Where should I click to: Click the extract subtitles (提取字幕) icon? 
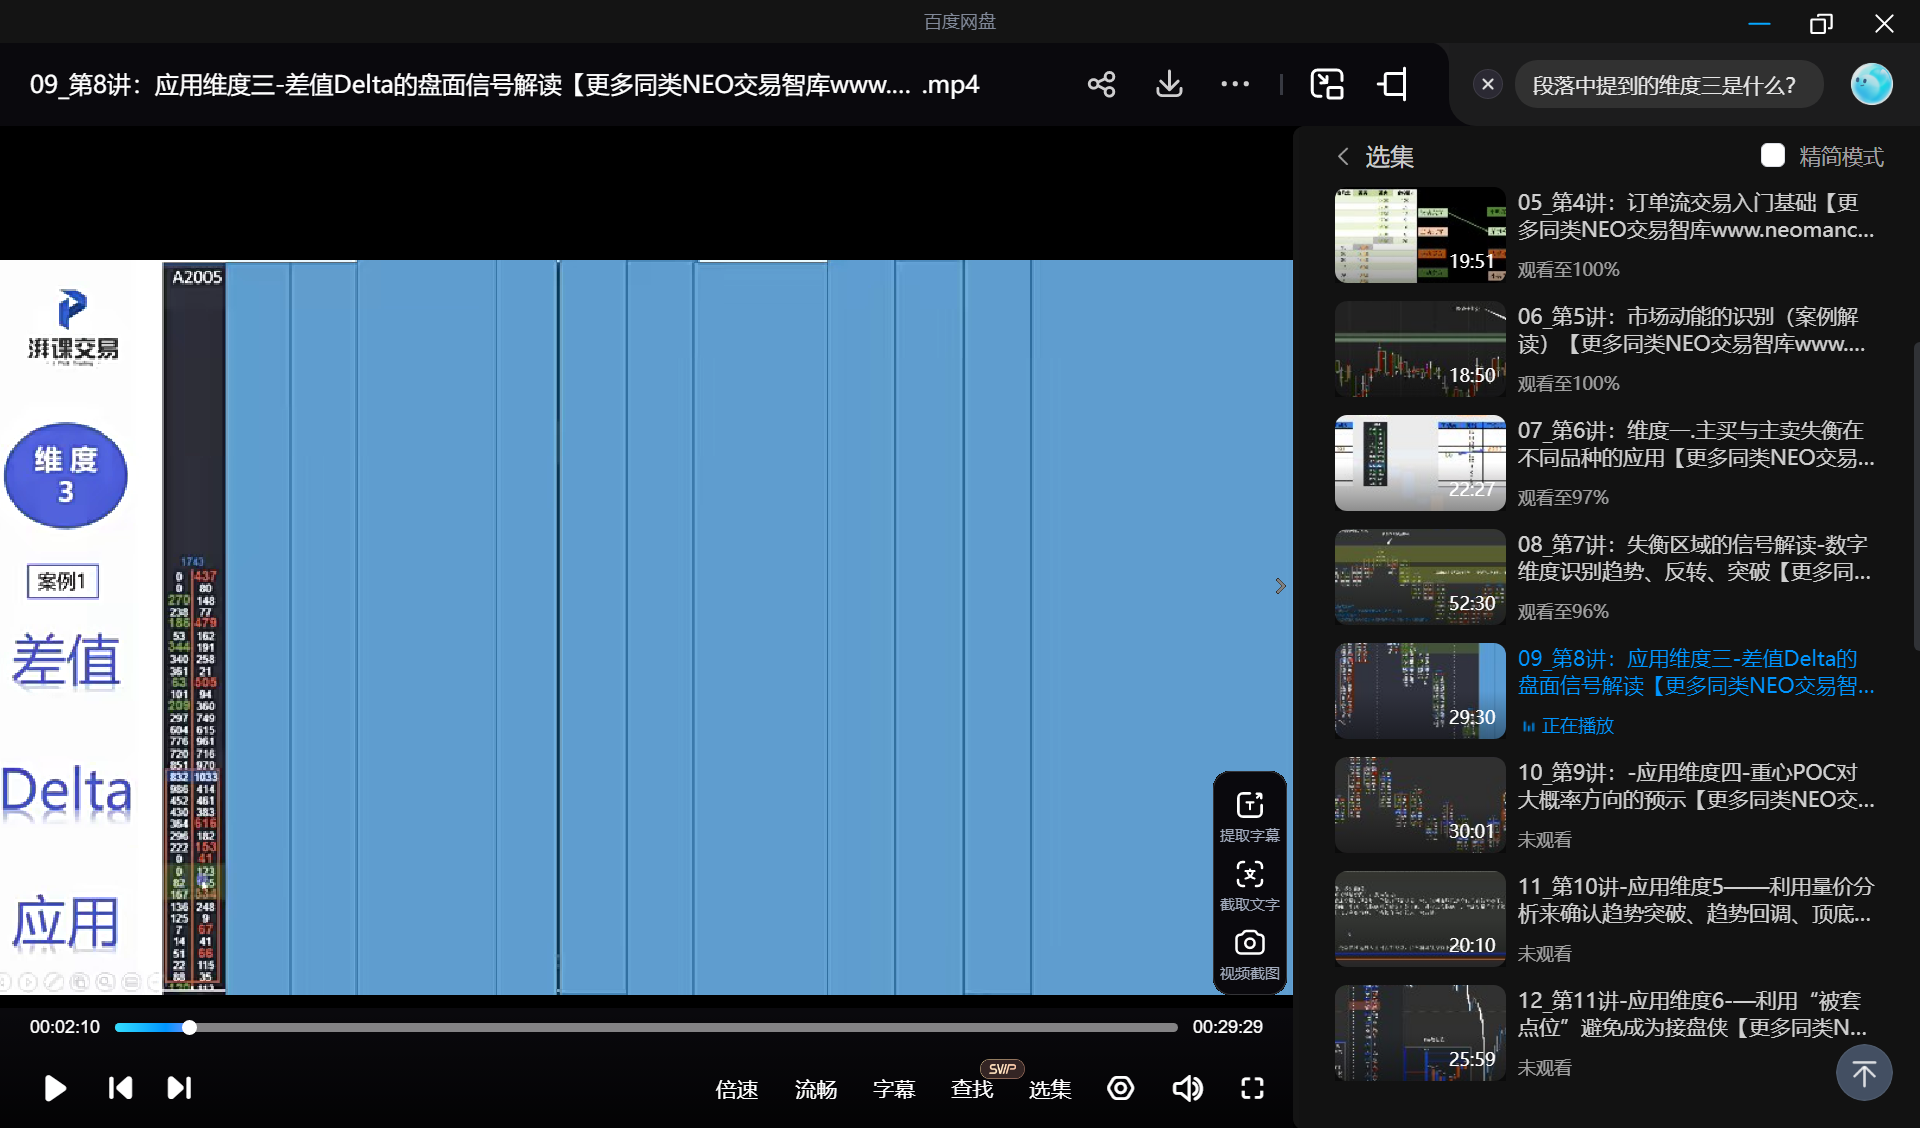point(1249,806)
